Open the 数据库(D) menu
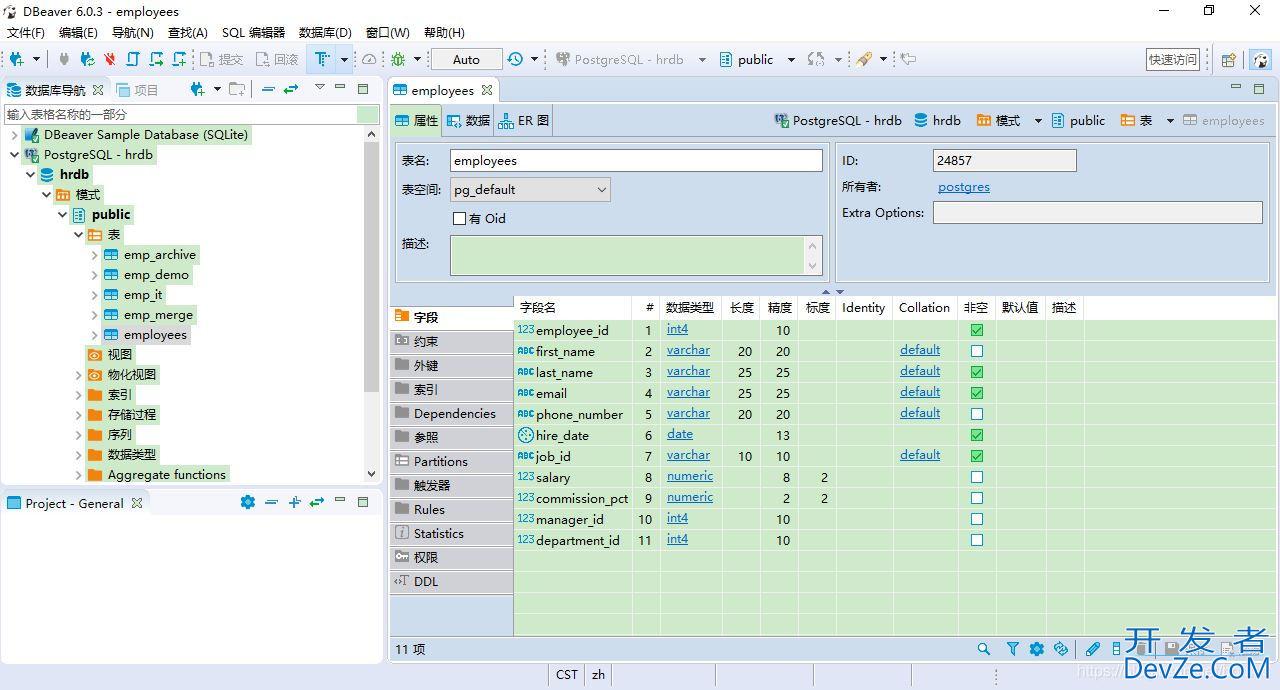Screen dimensions: 1280x690 click(x=325, y=32)
